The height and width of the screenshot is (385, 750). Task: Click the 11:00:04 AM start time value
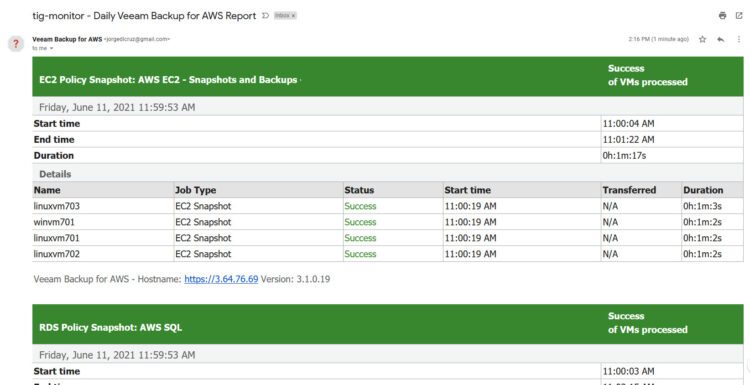pos(629,124)
